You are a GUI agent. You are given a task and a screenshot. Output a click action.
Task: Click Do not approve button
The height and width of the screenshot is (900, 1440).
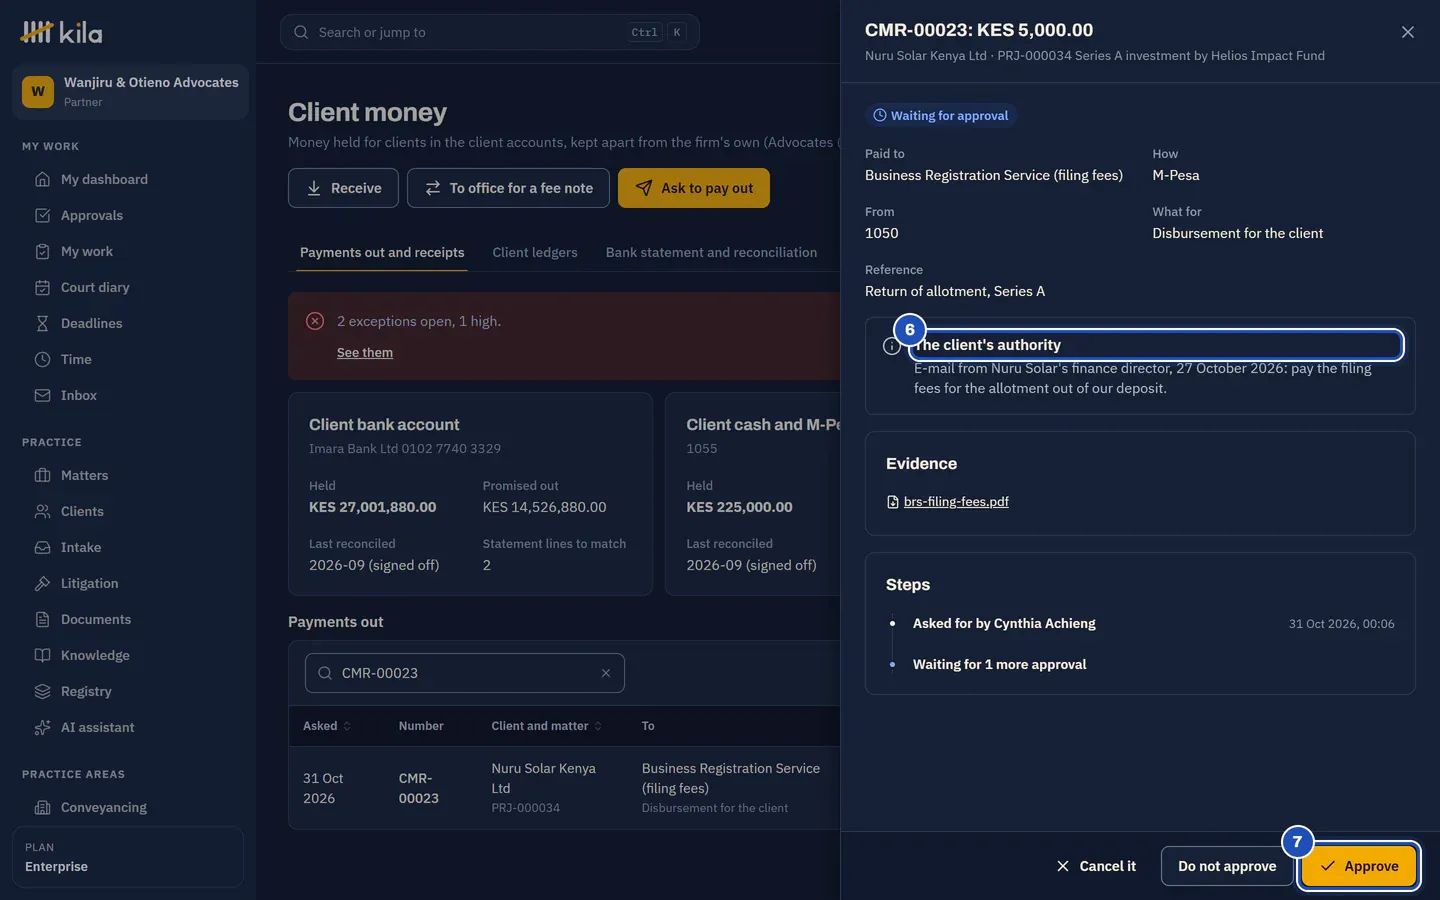(x=1227, y=866)
